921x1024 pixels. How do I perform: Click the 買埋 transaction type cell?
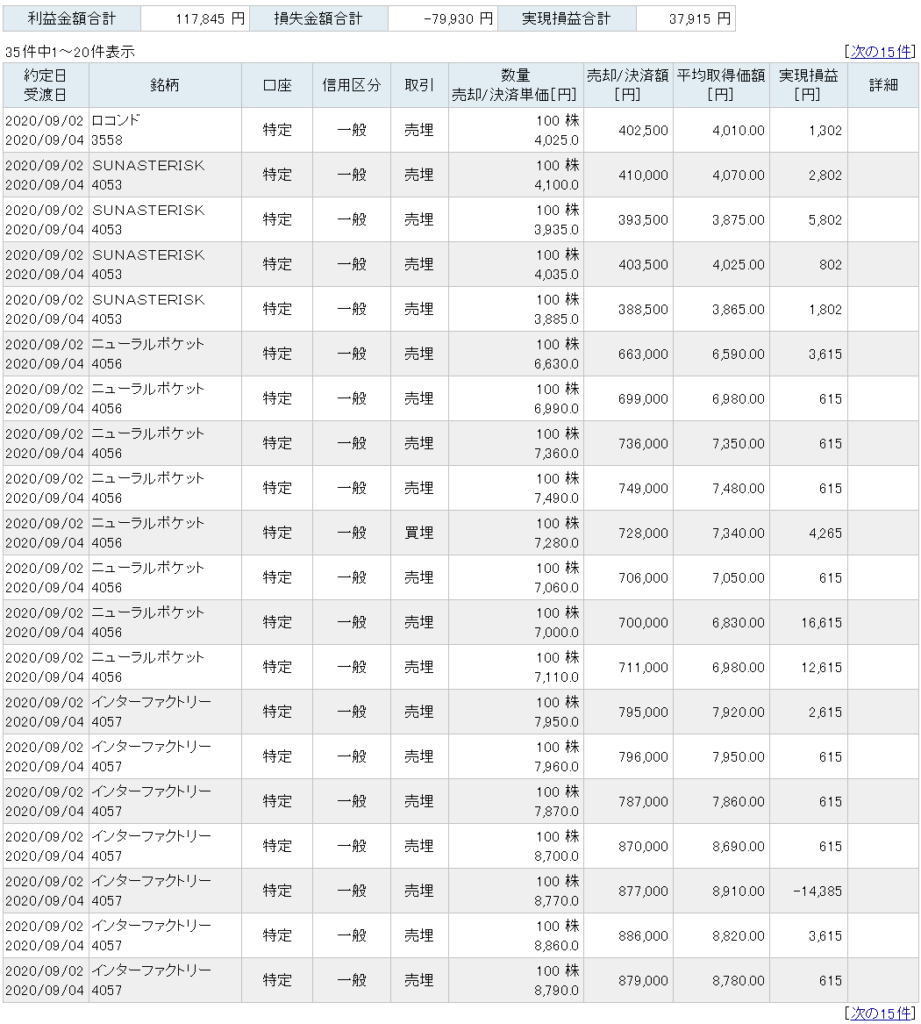tap(419, 533)
